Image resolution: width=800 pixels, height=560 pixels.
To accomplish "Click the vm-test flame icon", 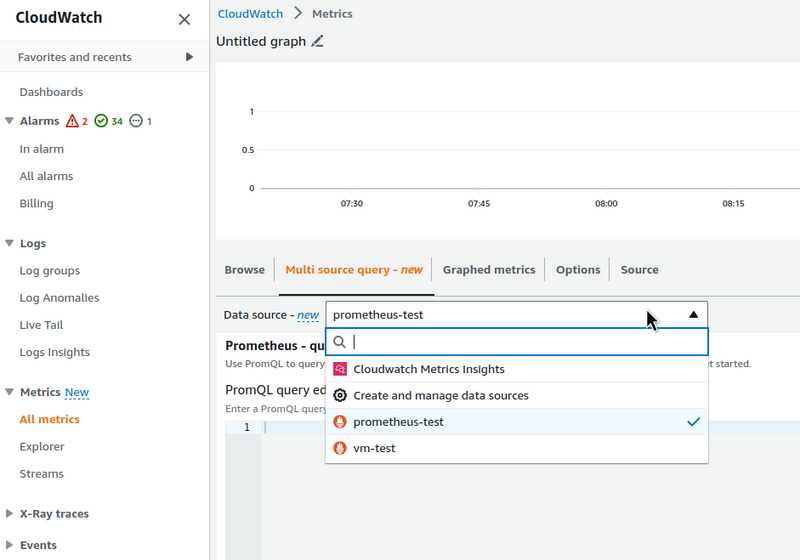I will point(340,448).
